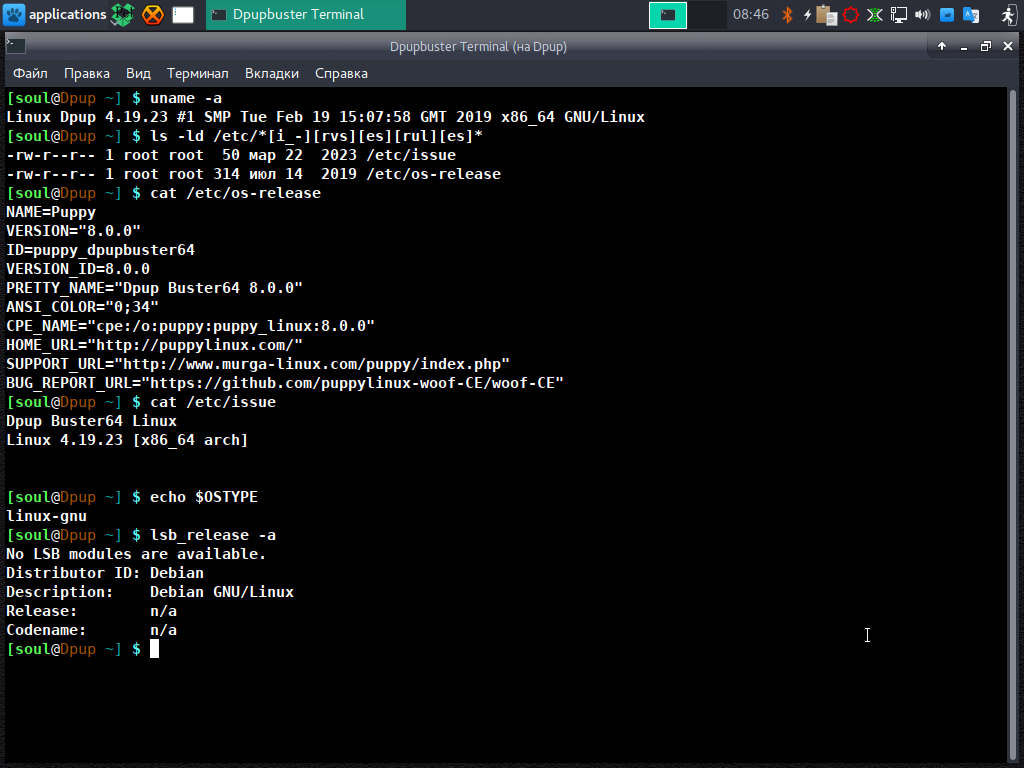Click the 'CPE_NAME' line

click(x=190, y=326)
